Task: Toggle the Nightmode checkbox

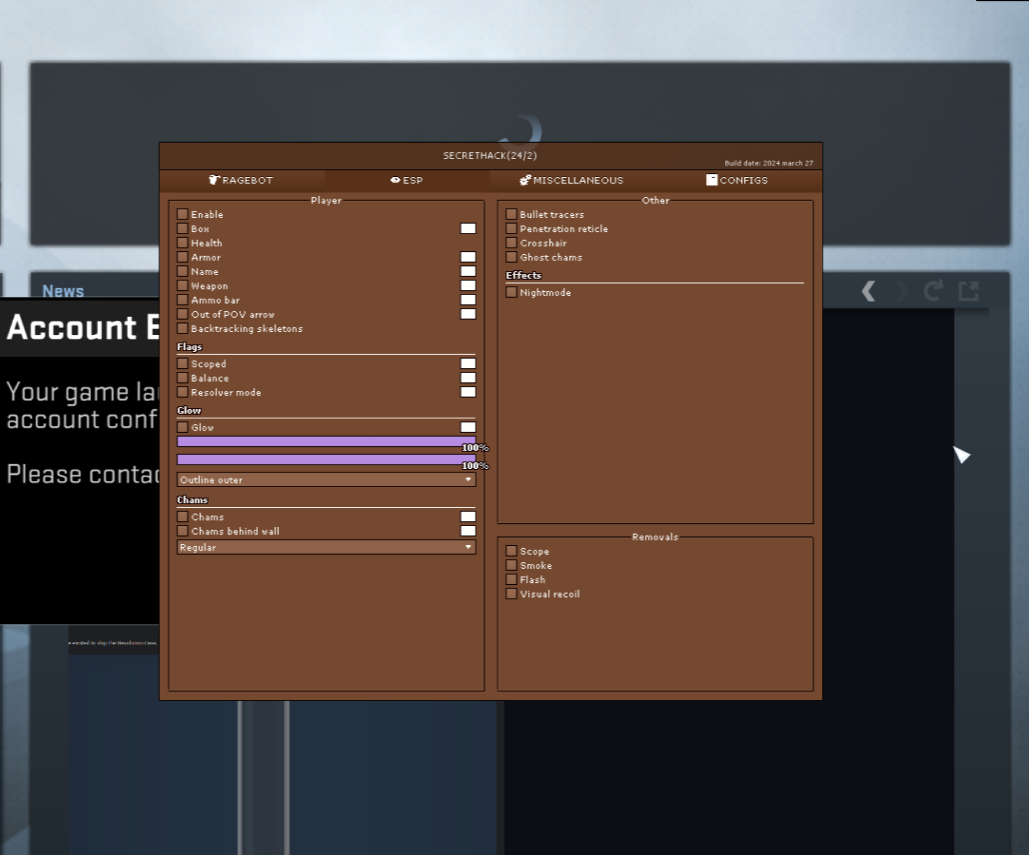Action: [512, 293]
